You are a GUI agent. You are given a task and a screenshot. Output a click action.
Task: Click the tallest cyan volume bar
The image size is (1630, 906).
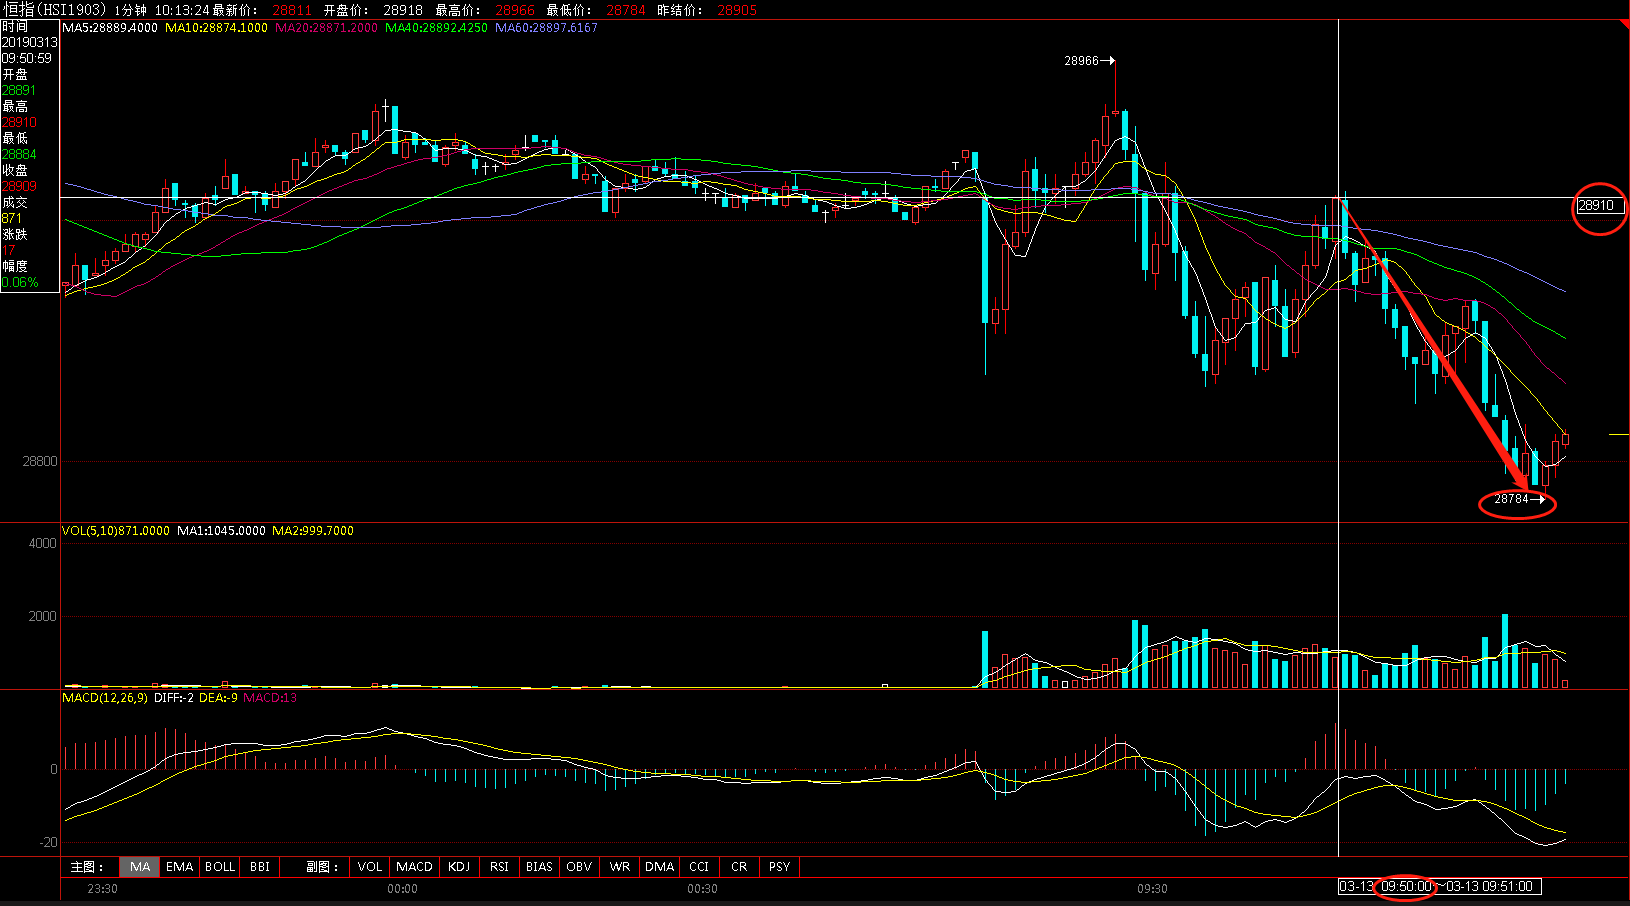tap(1505, 651)
